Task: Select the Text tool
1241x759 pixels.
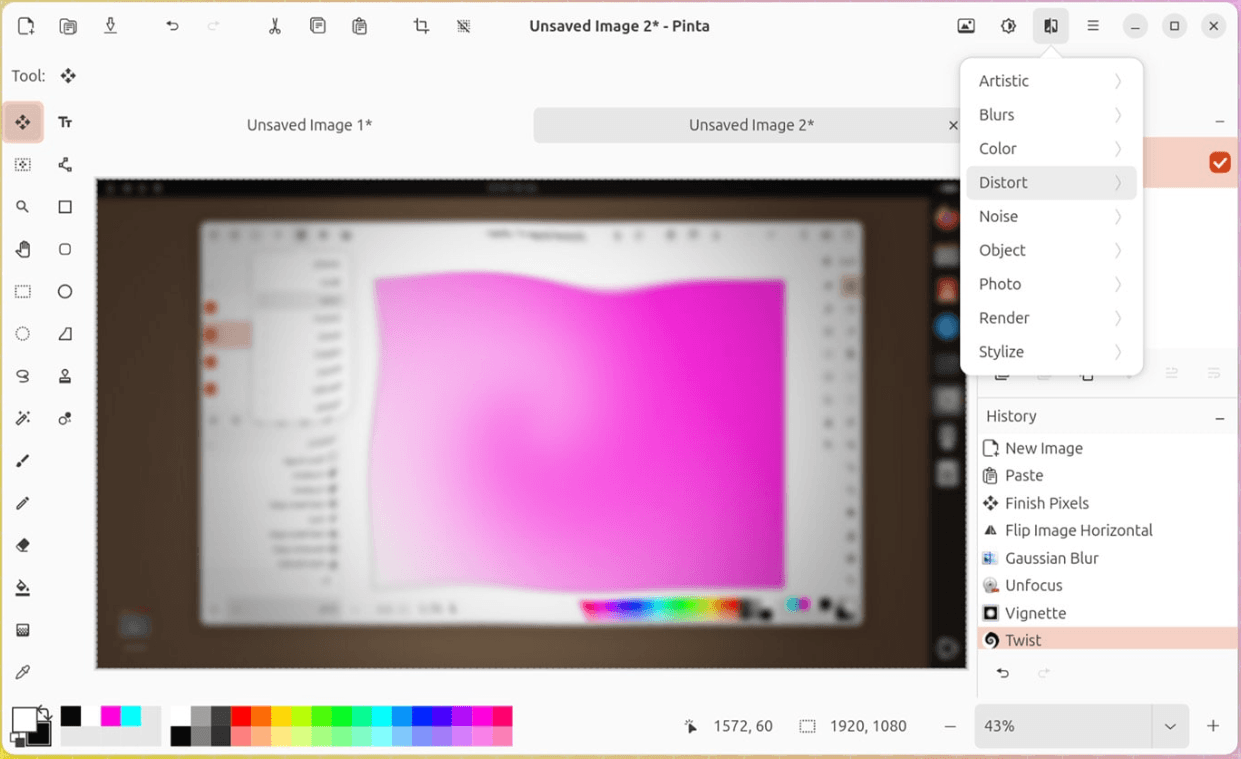Action: click(65, 122)
